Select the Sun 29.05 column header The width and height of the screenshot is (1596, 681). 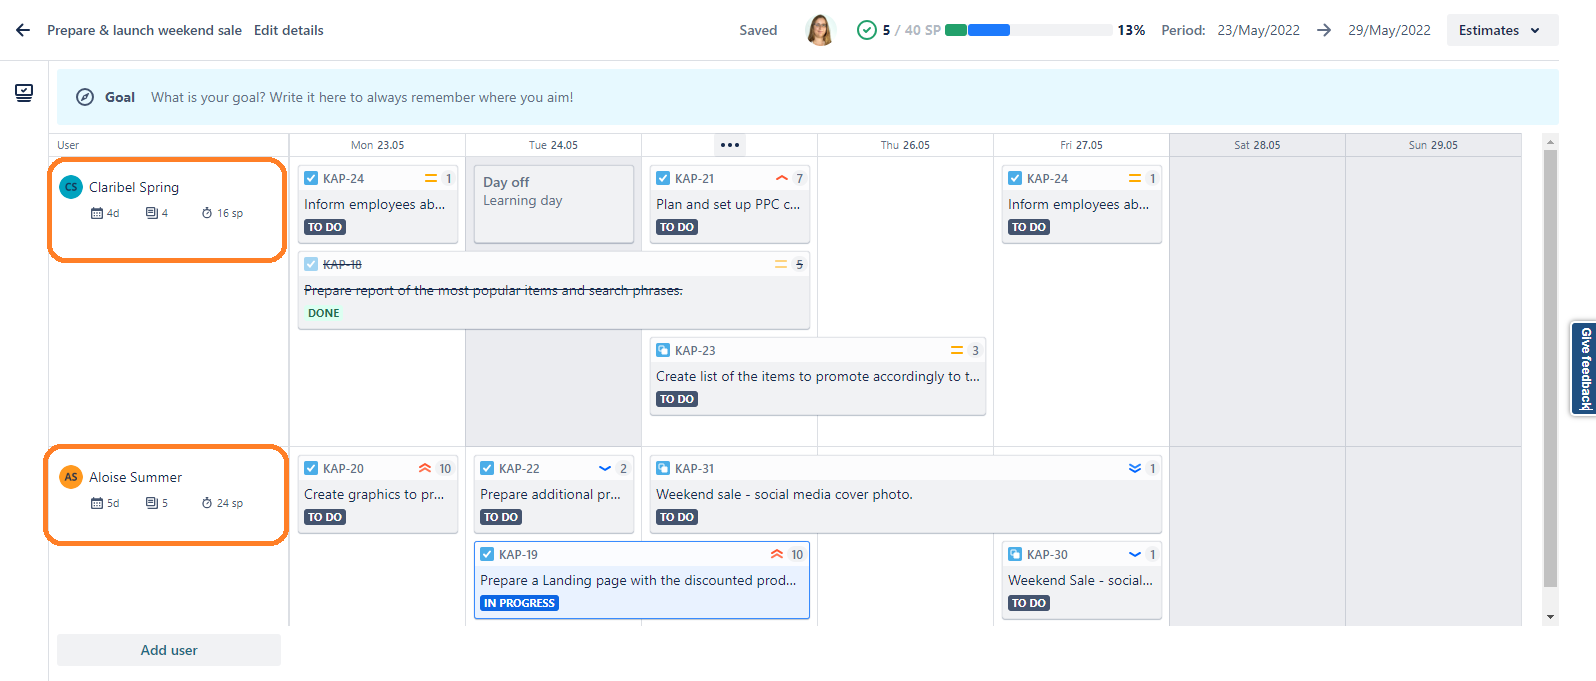tap(1433, 145)
